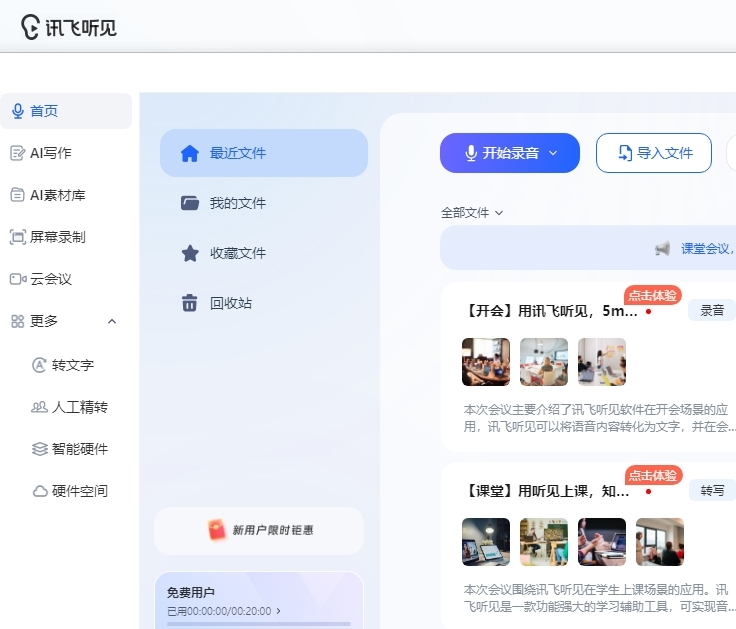Click the 智能硬件 layers icon
This screenshot has height=629, width=736.
pos(40,449)
